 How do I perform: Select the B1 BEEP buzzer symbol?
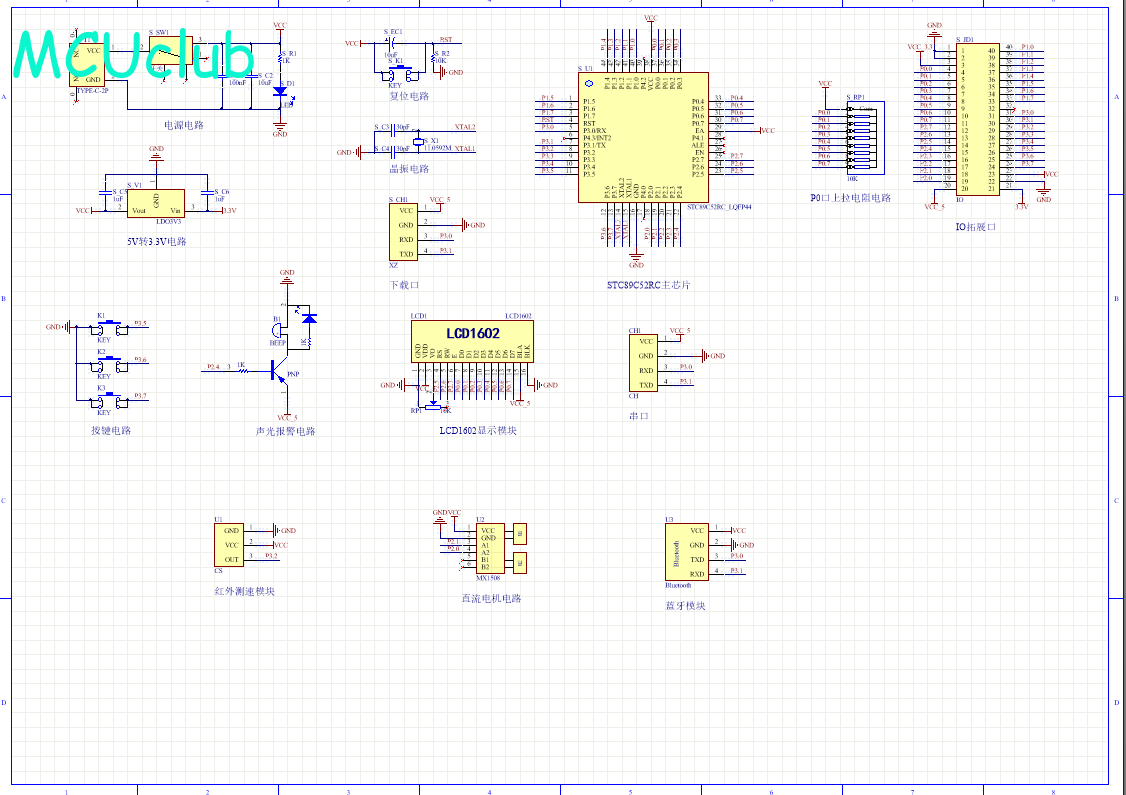[276, 330]
